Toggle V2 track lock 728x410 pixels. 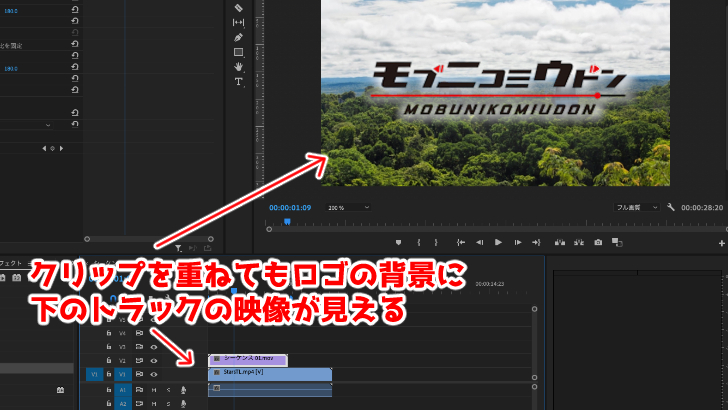pyautogui.click(x=109, y=360)
